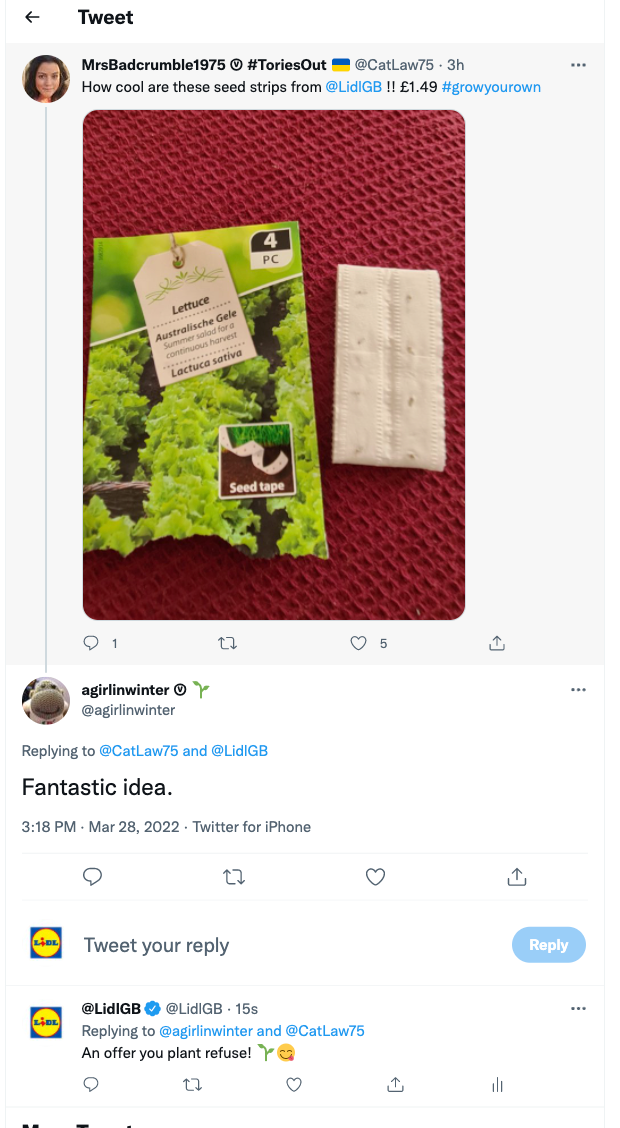The image size is (620, 1128).
Task: Like the 'Fantastic idea.' reply
Action: coord(375,877)
